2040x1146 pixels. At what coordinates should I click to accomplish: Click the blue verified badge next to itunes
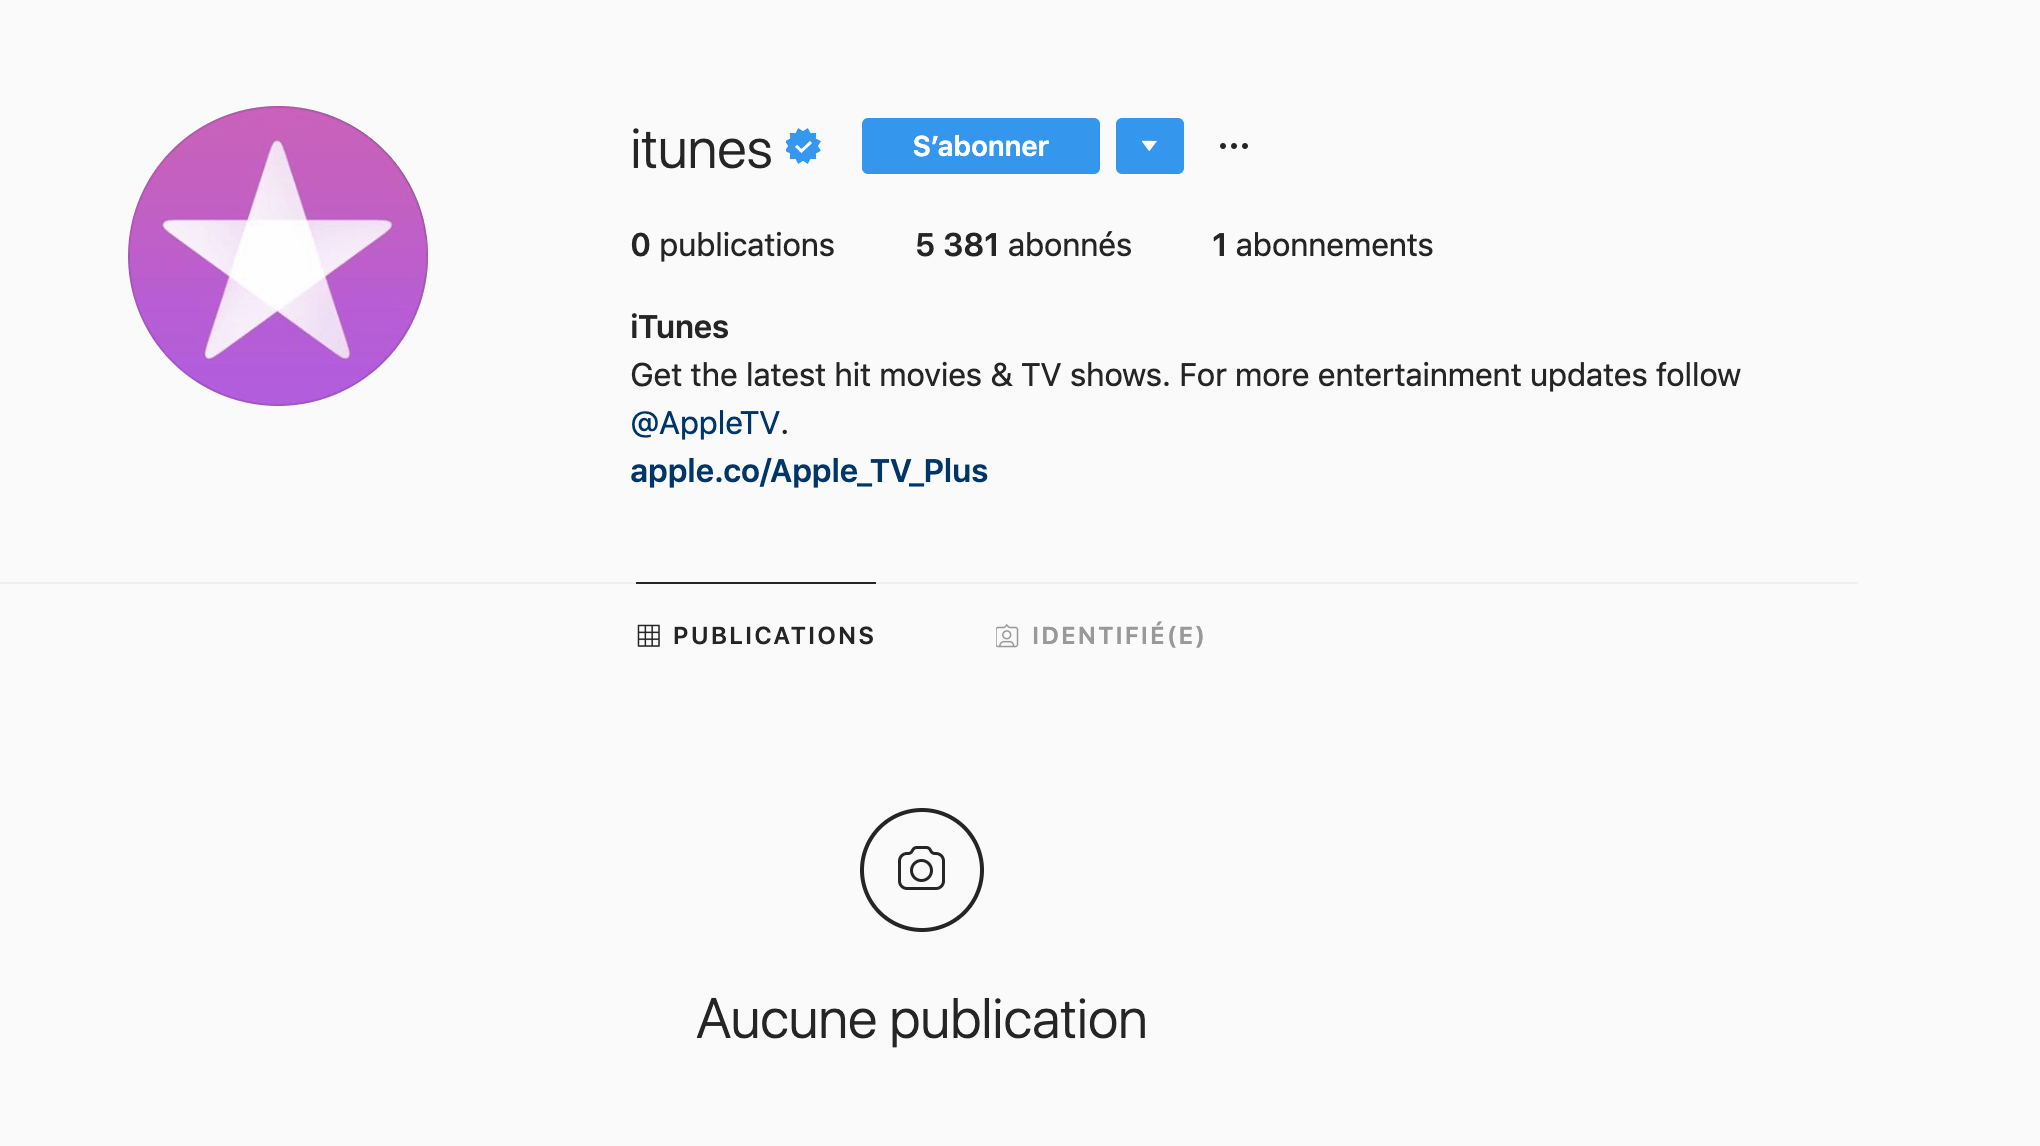[803, 146]
